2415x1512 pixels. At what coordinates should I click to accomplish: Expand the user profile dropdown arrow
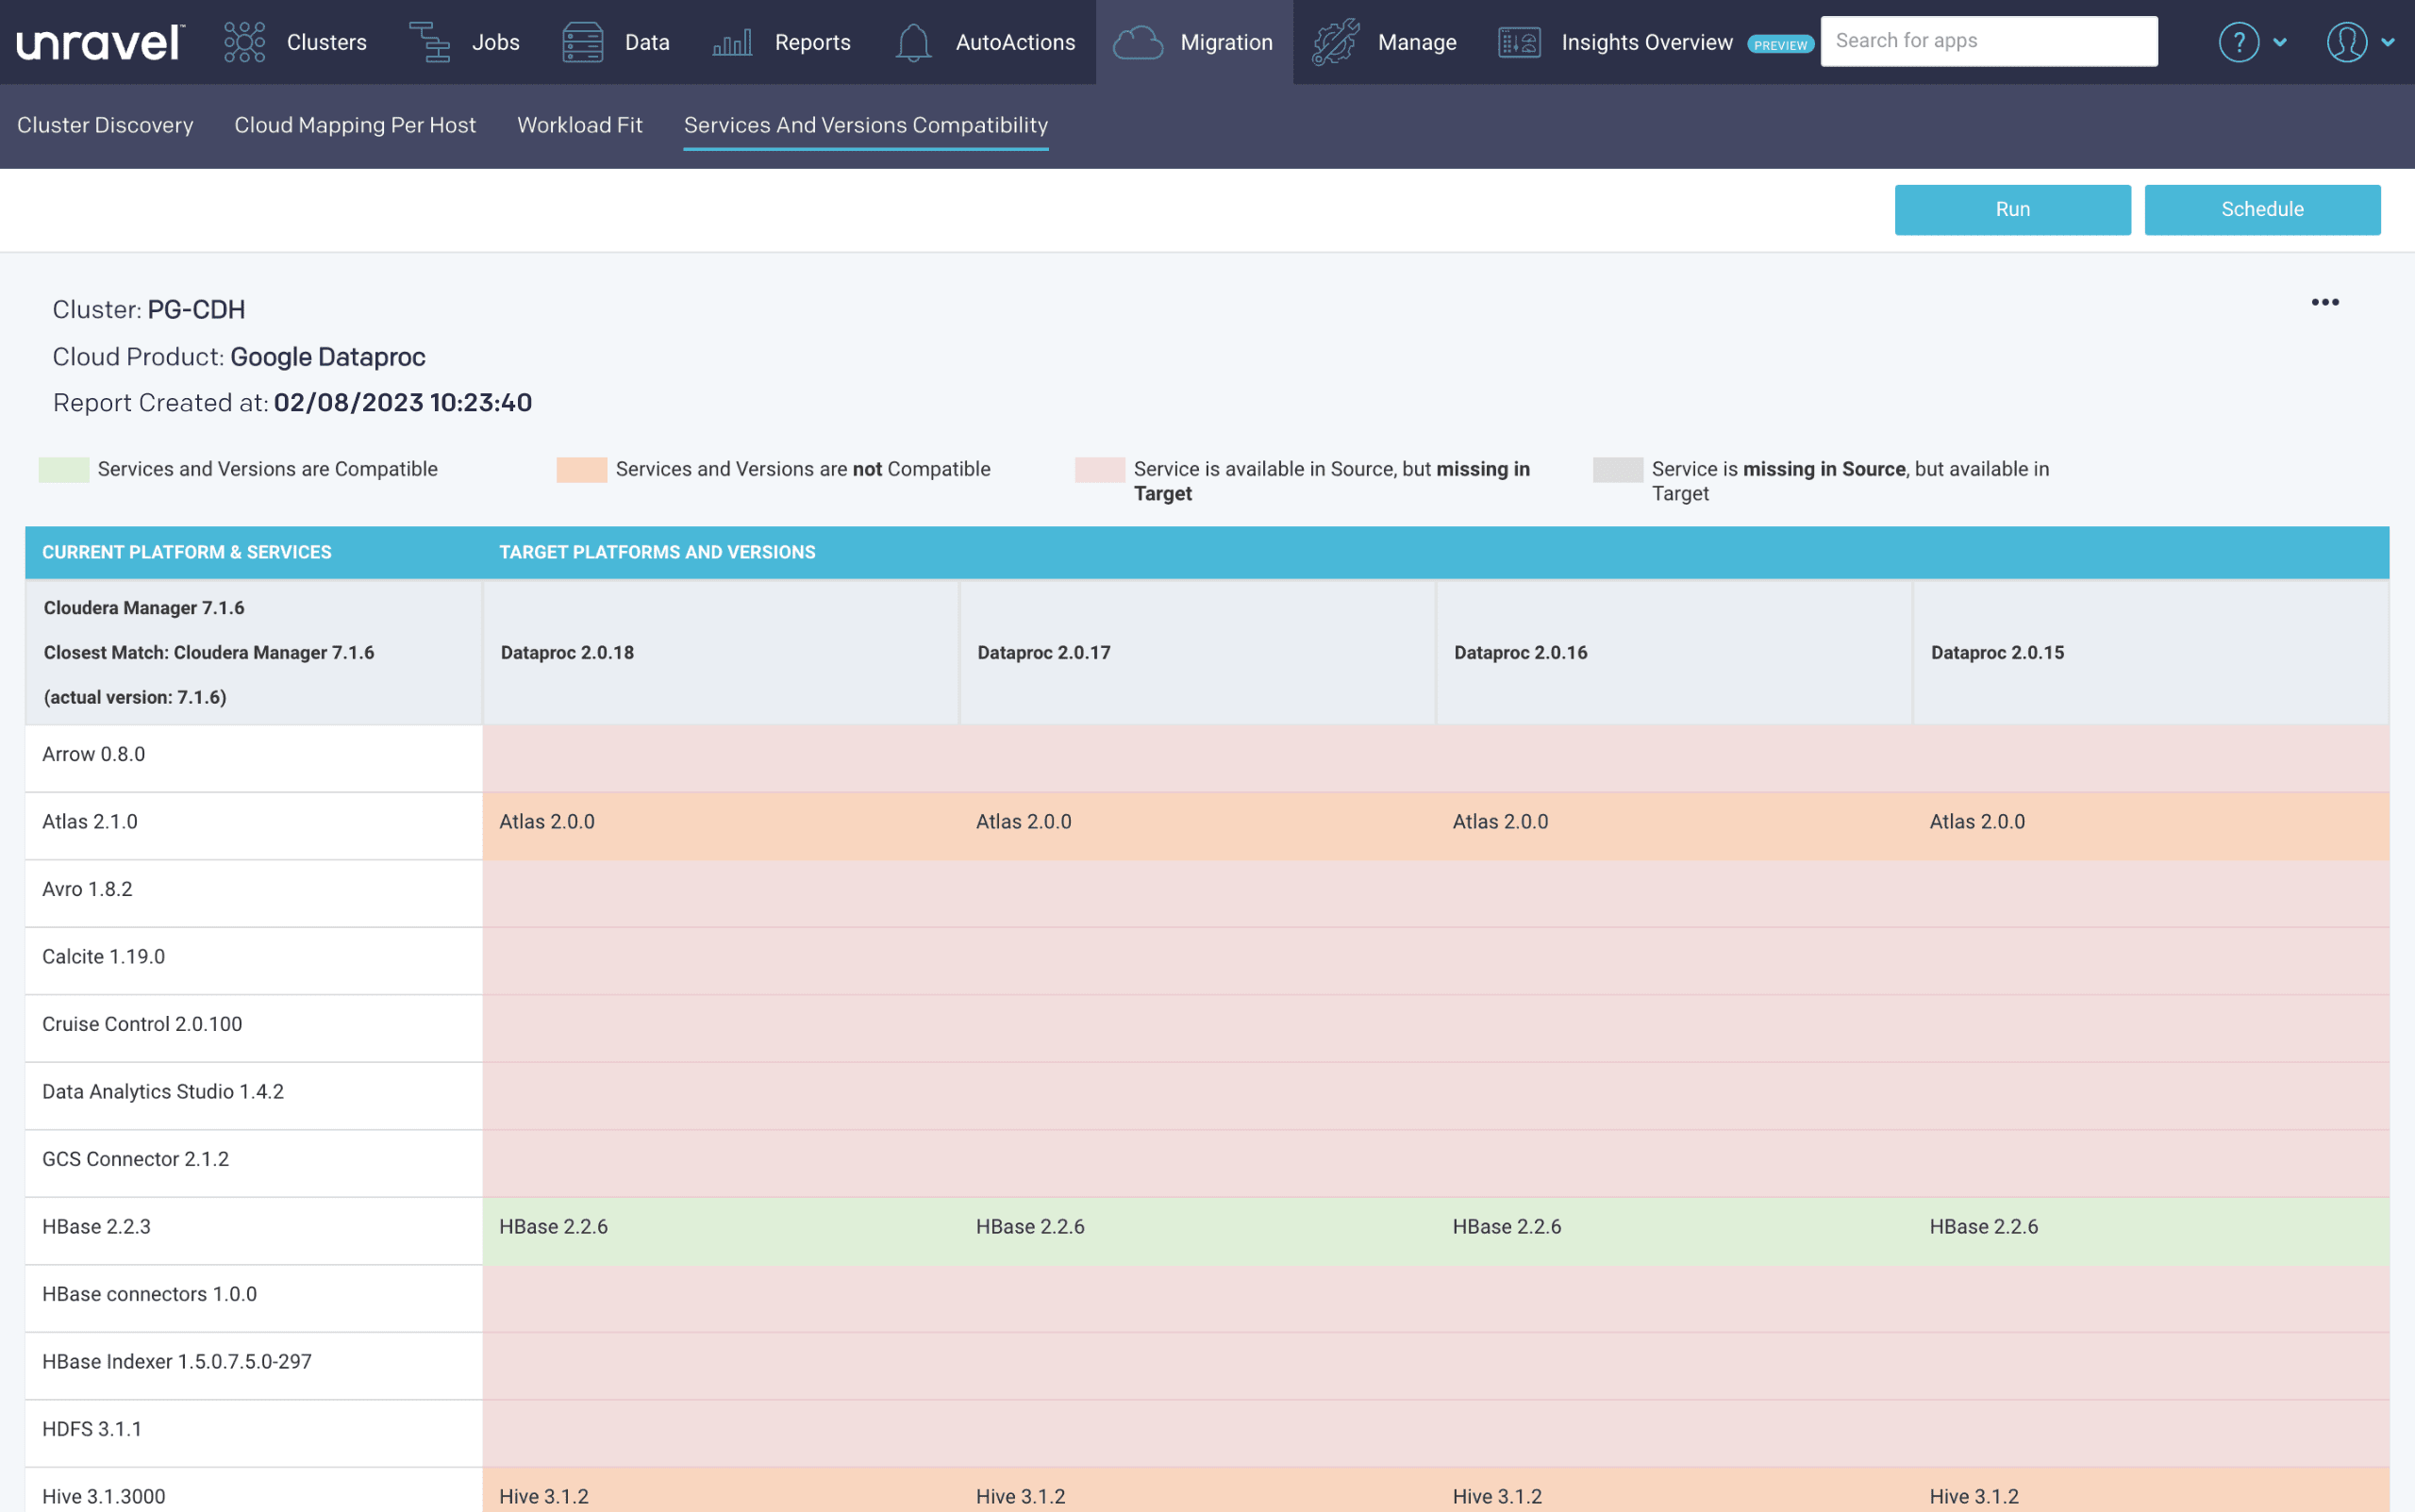[2388, 42]
